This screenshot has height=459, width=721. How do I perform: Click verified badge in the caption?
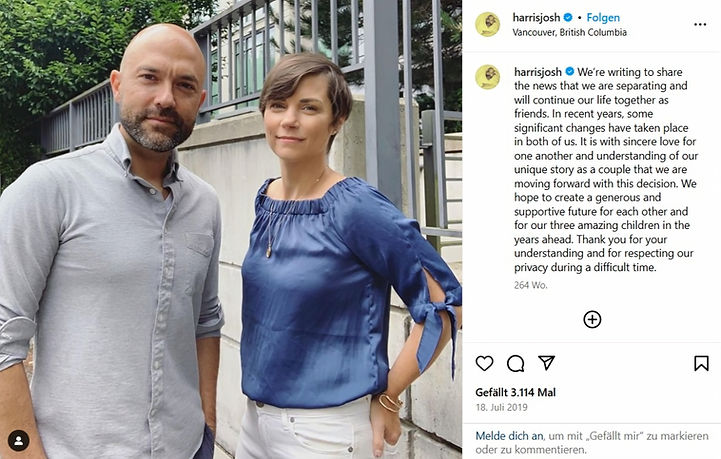pyautogui.click(x=569, y=72)
